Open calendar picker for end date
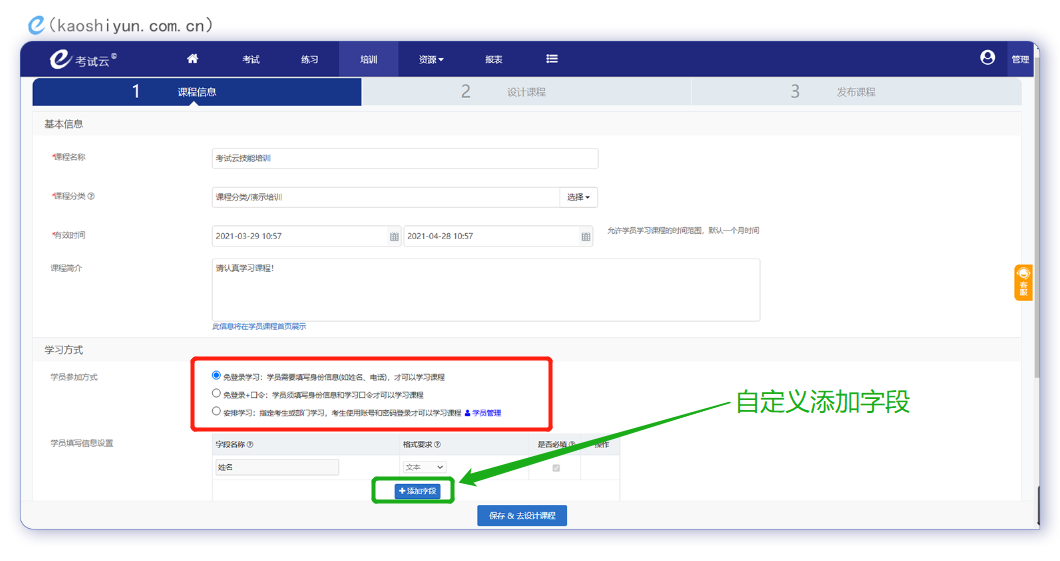Screen dimensions: 1060x561 (586, 237)
